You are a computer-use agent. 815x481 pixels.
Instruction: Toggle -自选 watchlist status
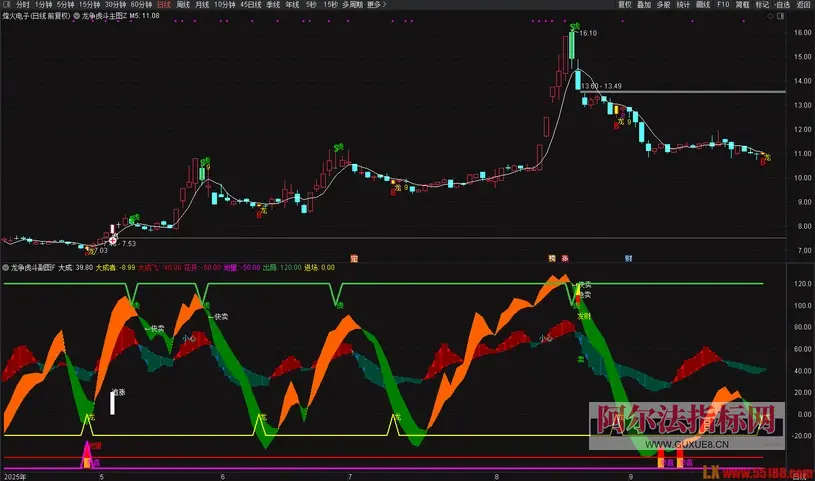click(783, 5)
